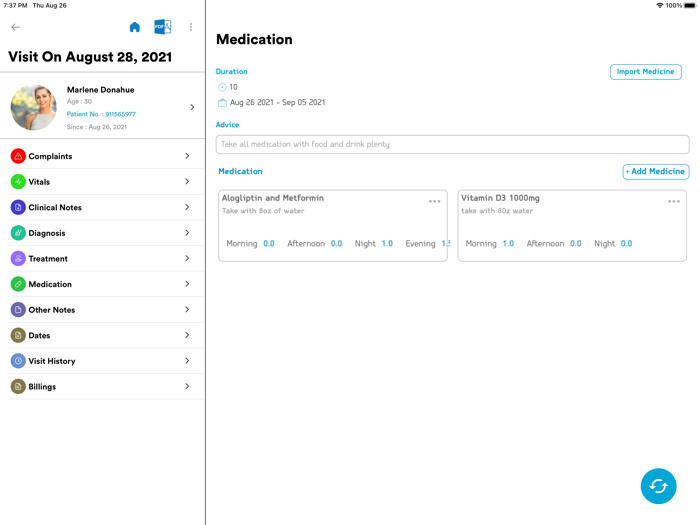
Task: Expand the patient profile chevron
Action: point(192,107)
